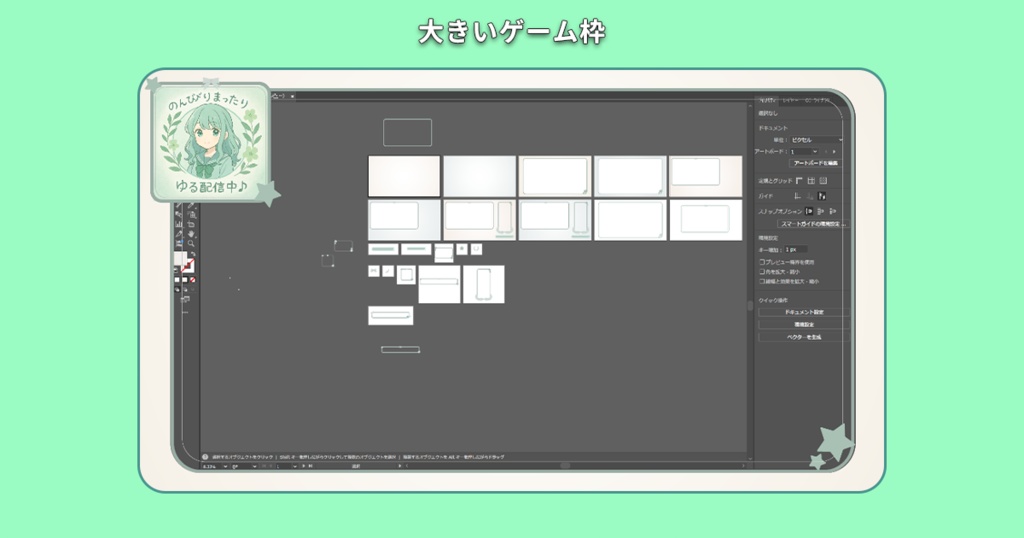This screenshot has width=1024, height=538.
Task: Open artboard navigation dropdown in status bar
Action: (295, 466)
